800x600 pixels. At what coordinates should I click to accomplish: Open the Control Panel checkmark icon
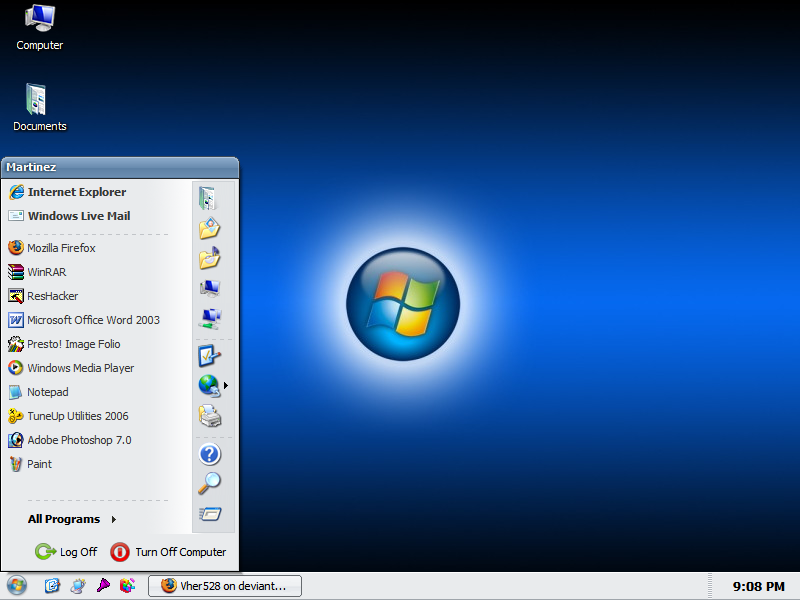coord(209,356)
